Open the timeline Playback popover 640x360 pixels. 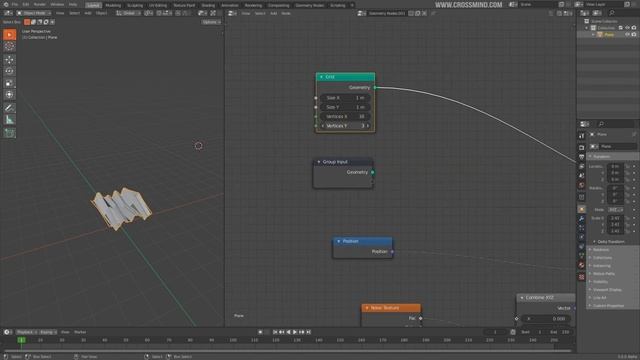(27, 332)
